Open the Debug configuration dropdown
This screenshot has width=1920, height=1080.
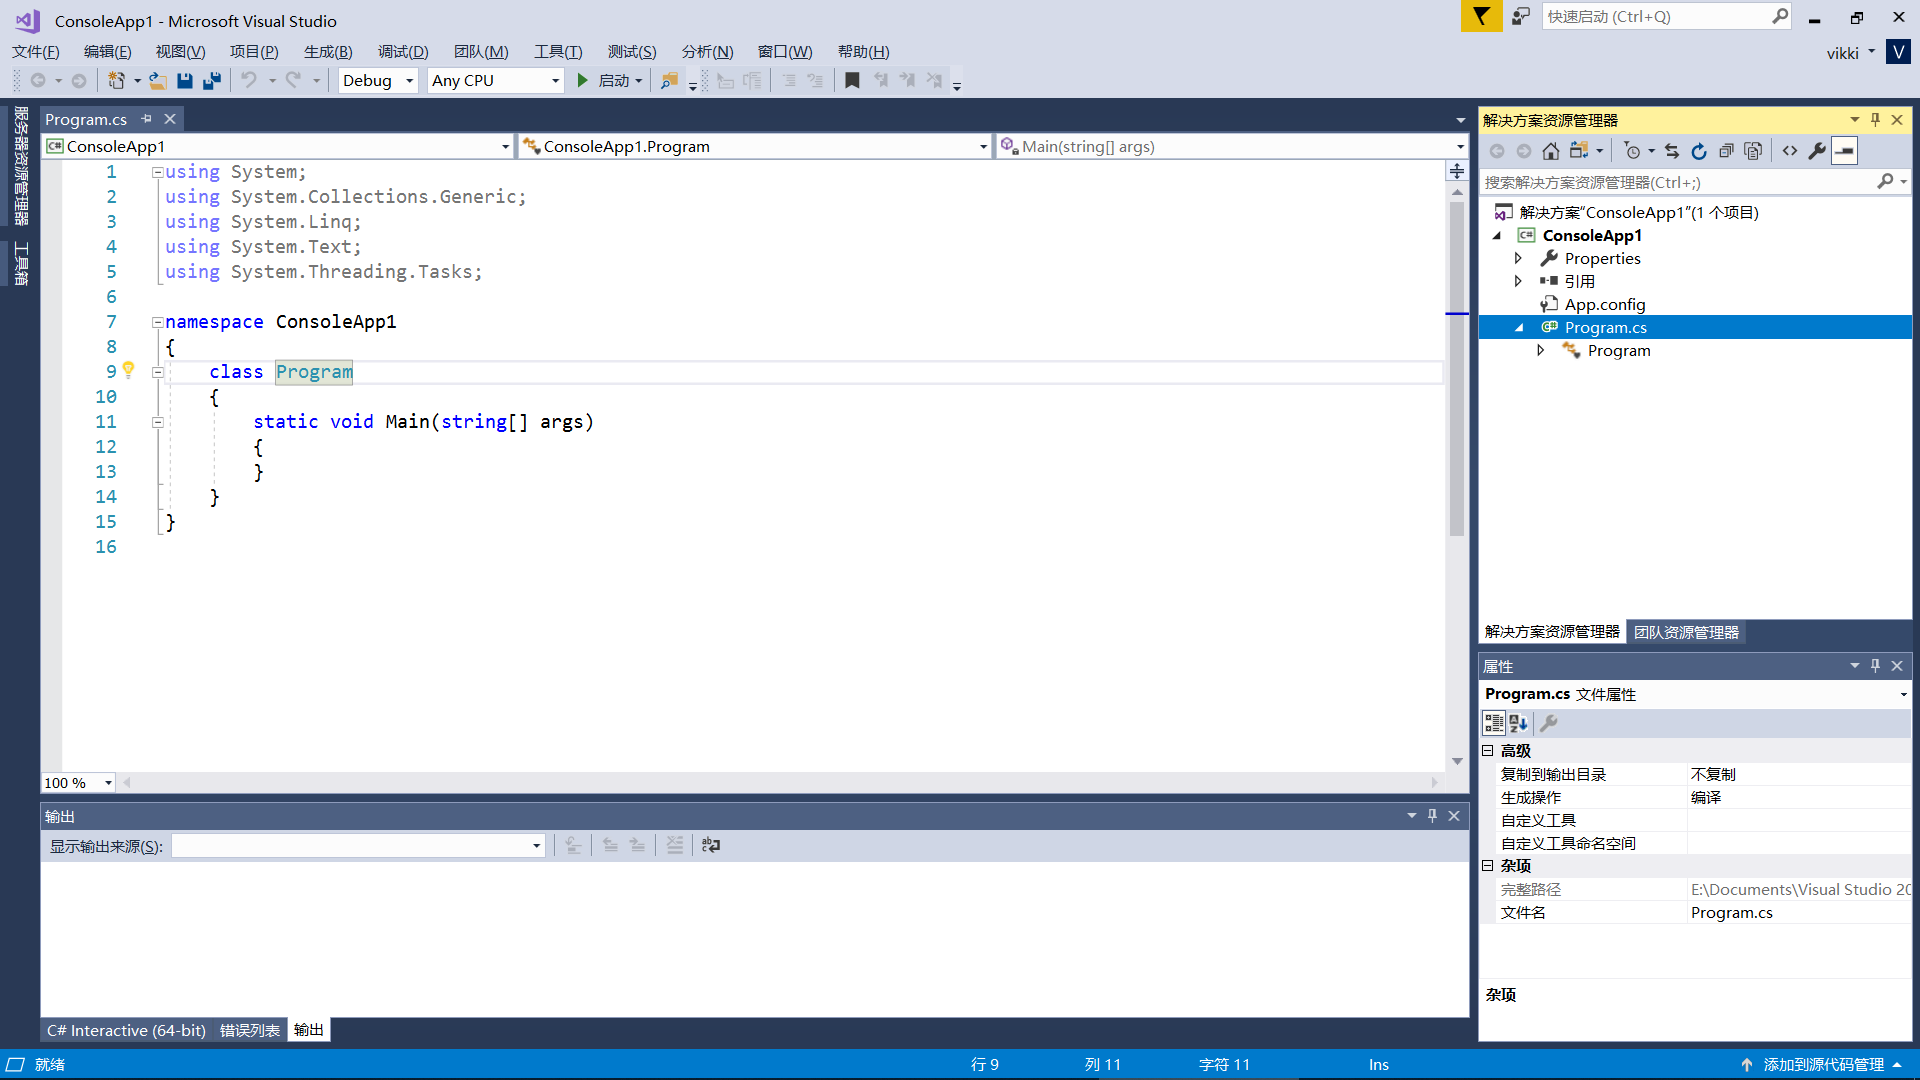[378, 81]
